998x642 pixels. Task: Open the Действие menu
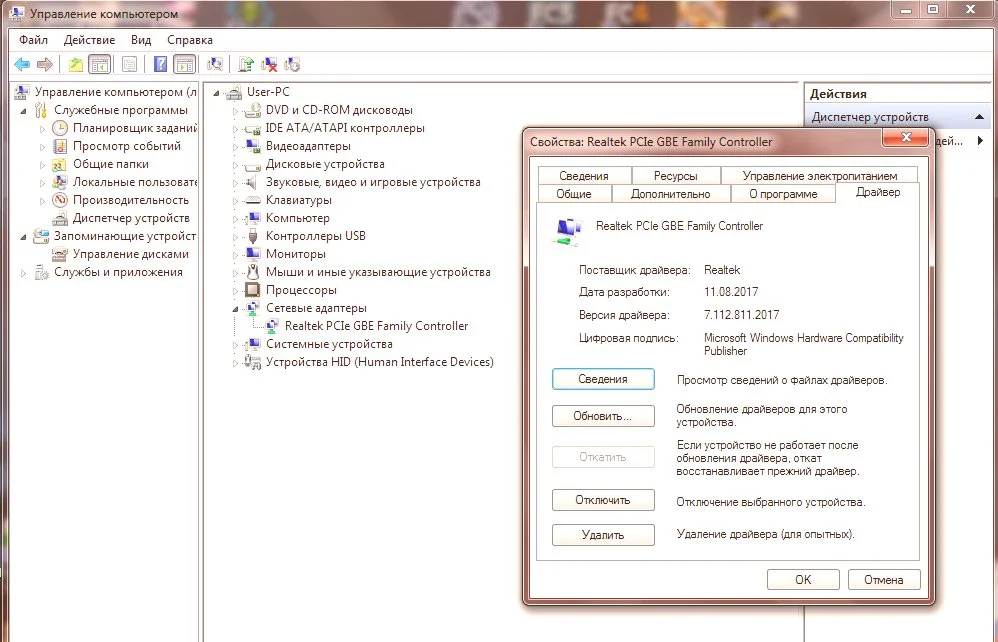89,40
